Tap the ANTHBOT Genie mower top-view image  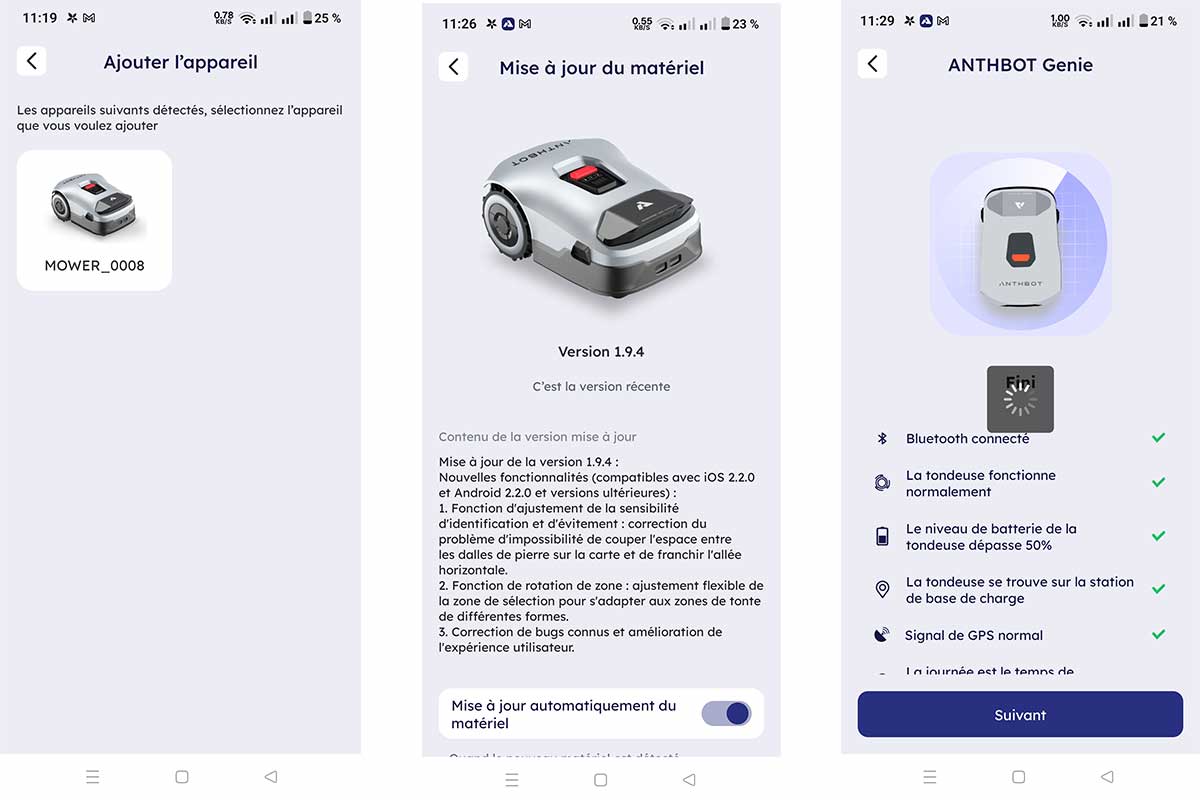[x=1020, y=243]
